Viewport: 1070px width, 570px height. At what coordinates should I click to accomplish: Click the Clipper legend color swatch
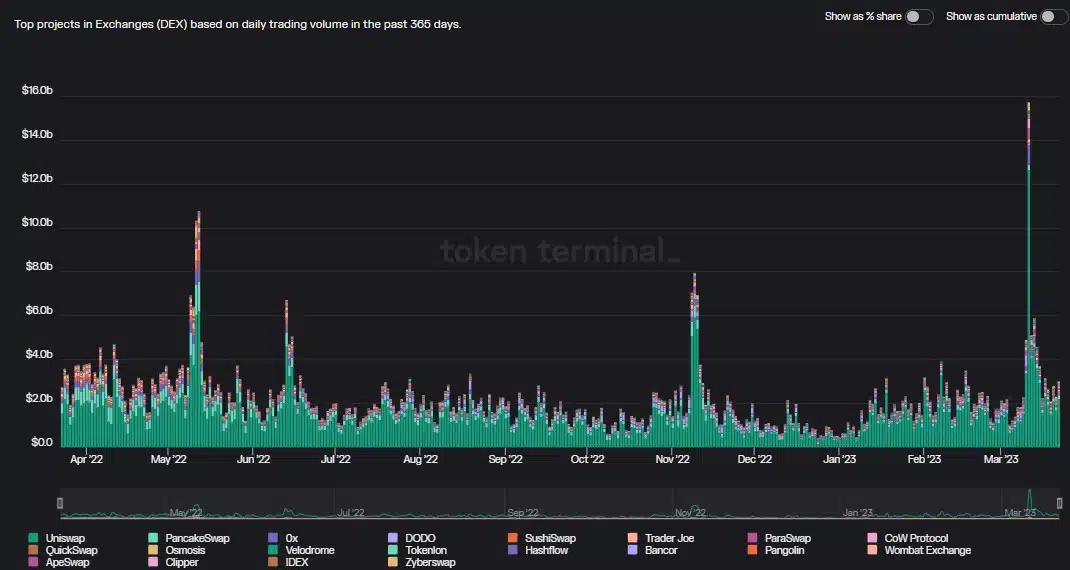pos(153,562)
